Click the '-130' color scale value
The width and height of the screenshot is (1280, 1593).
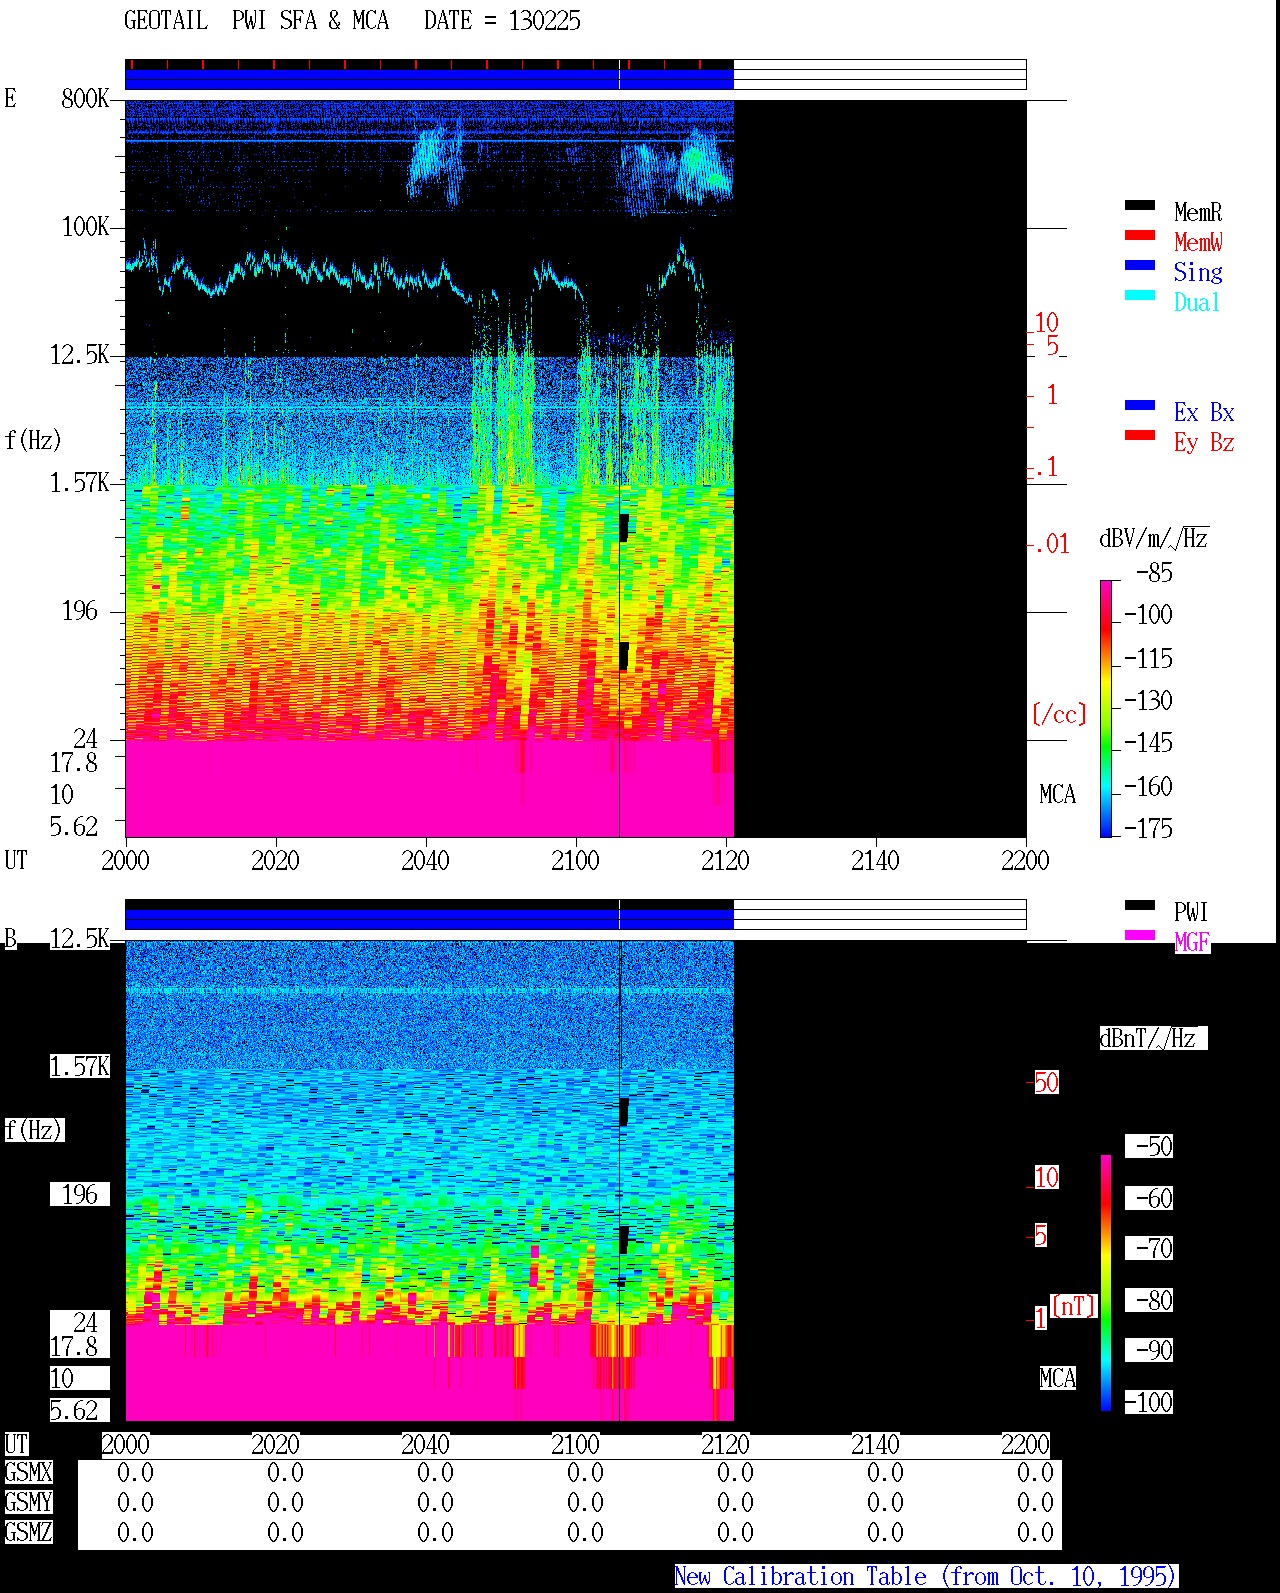point(1148,700)
